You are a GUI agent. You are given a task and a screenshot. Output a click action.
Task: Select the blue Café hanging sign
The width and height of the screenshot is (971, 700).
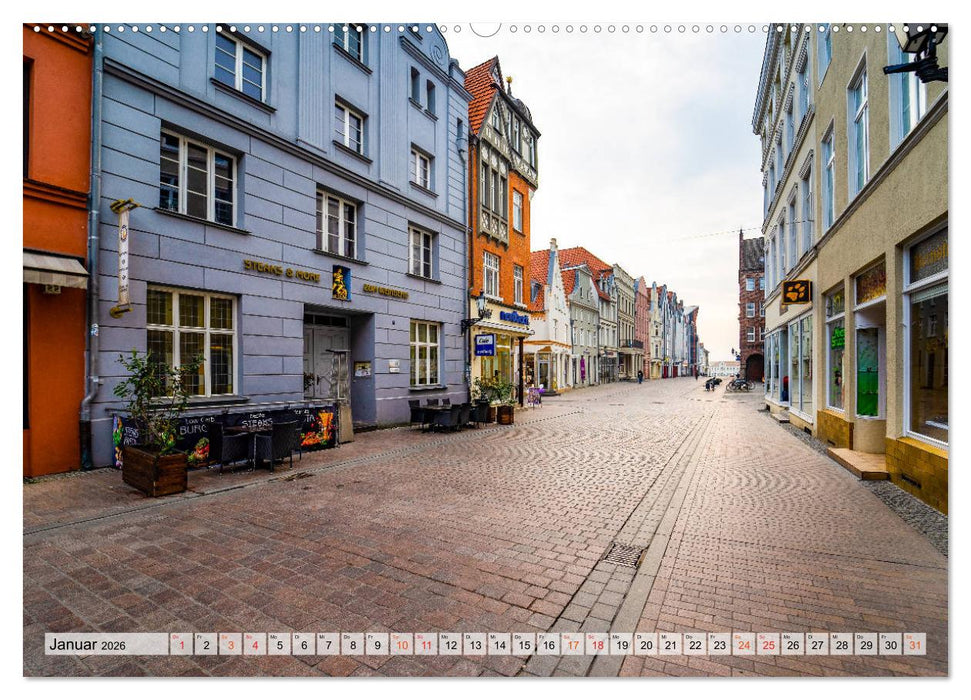pos(484,346)
